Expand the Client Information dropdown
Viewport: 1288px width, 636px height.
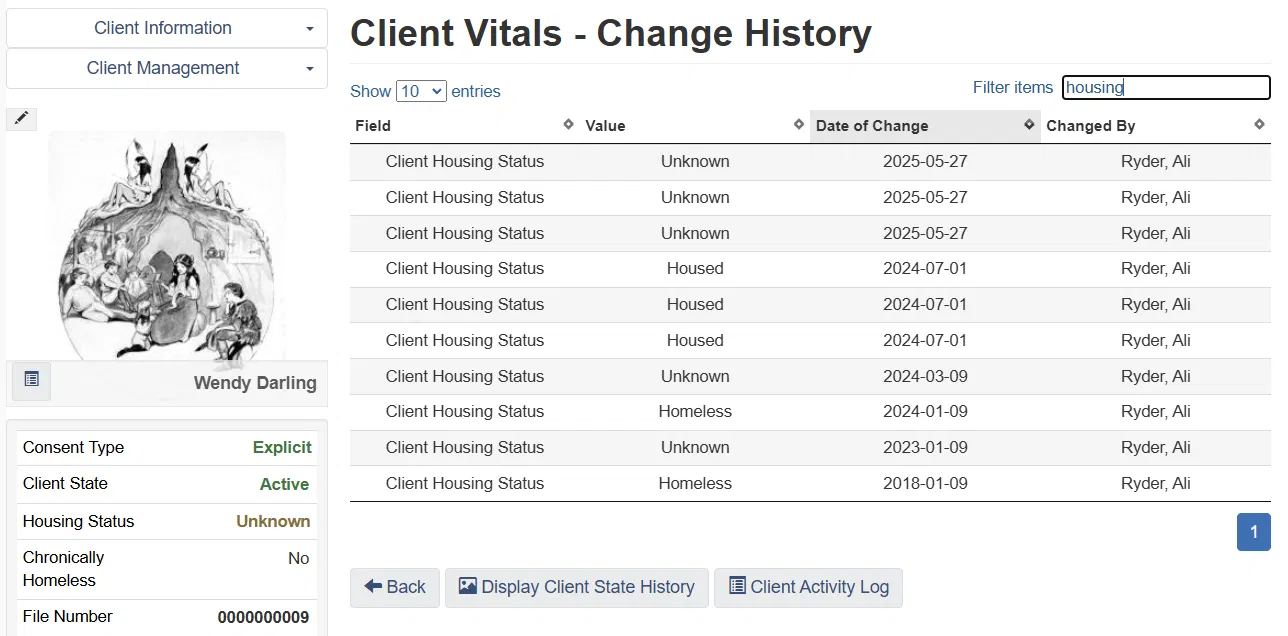(167, 28)
